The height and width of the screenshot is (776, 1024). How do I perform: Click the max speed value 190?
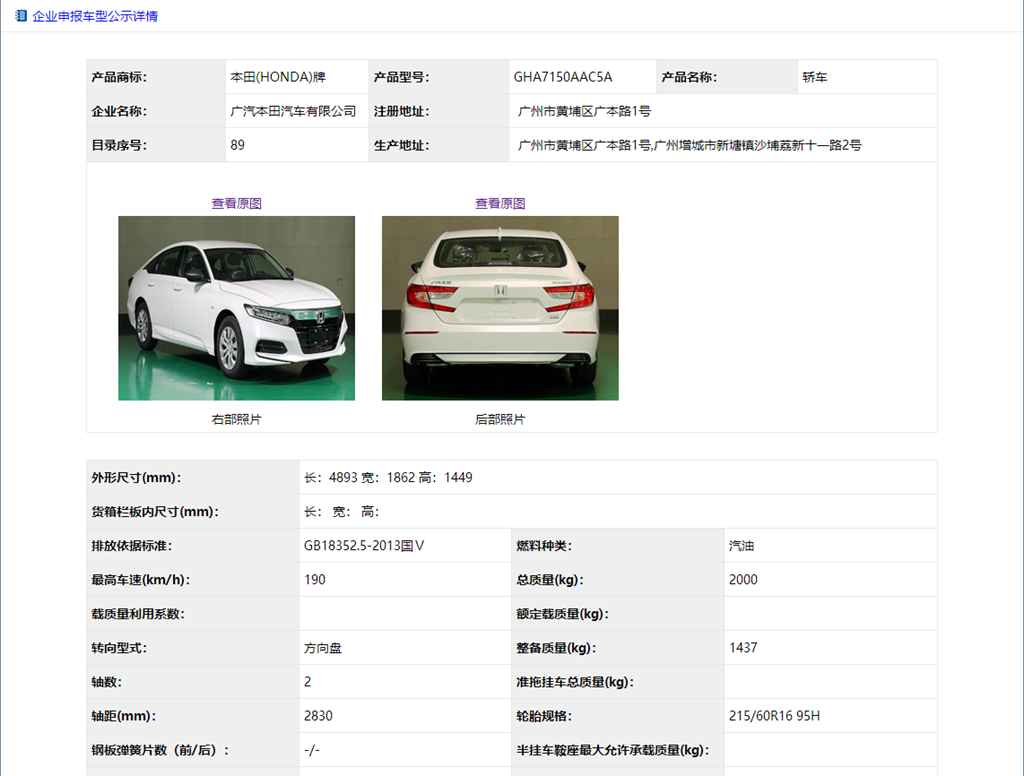pos(314,580)
